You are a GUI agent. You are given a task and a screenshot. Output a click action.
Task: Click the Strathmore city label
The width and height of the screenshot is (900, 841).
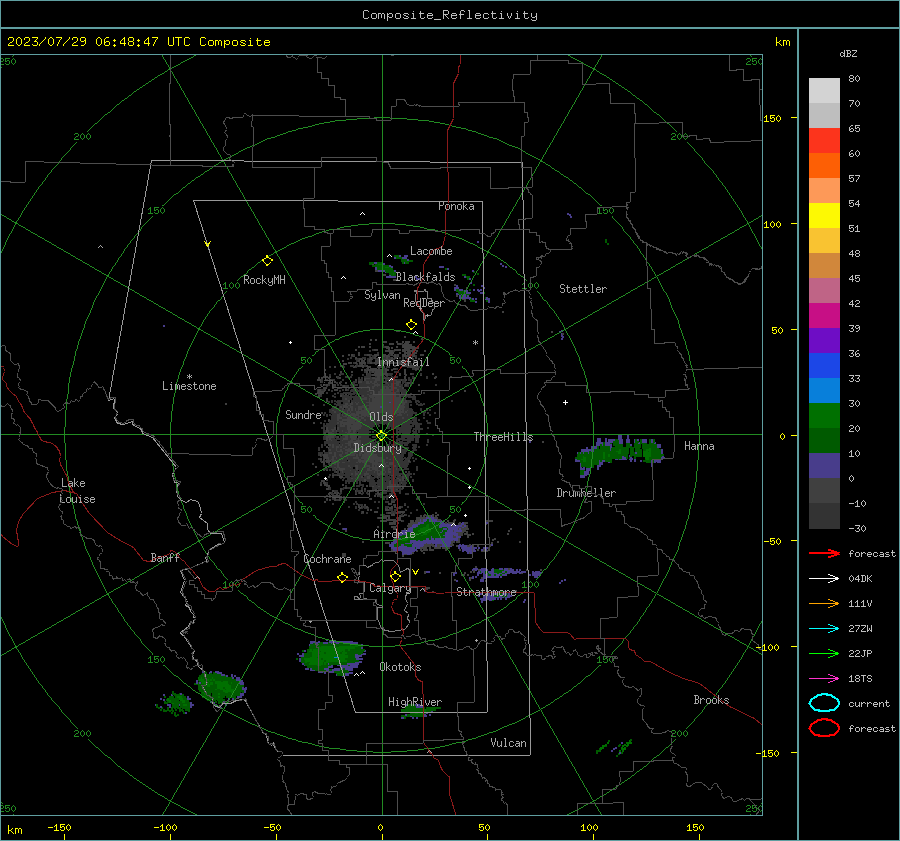pos(486,592)
